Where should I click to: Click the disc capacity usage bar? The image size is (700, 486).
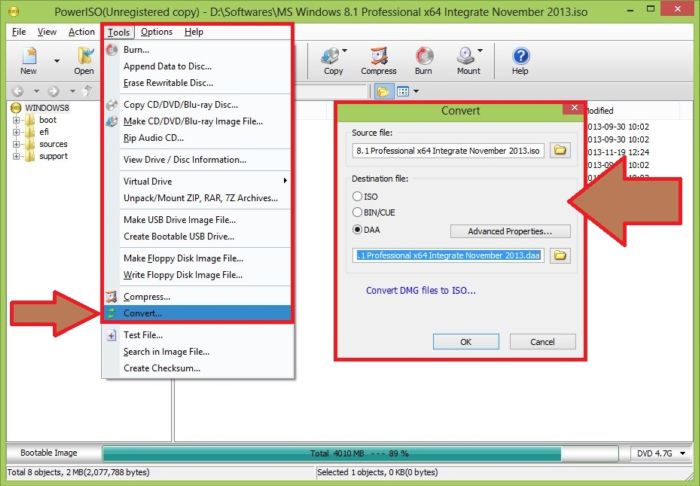click(360, 453)
